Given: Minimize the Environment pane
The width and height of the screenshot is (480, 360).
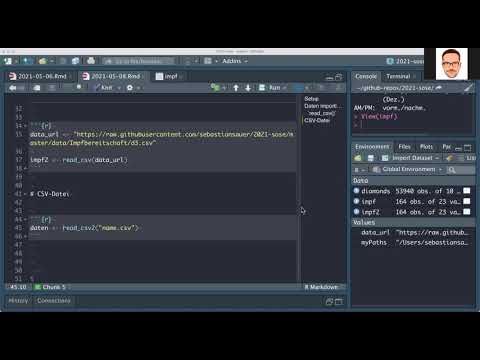Looking at the screenshot, I should (458, 148).
